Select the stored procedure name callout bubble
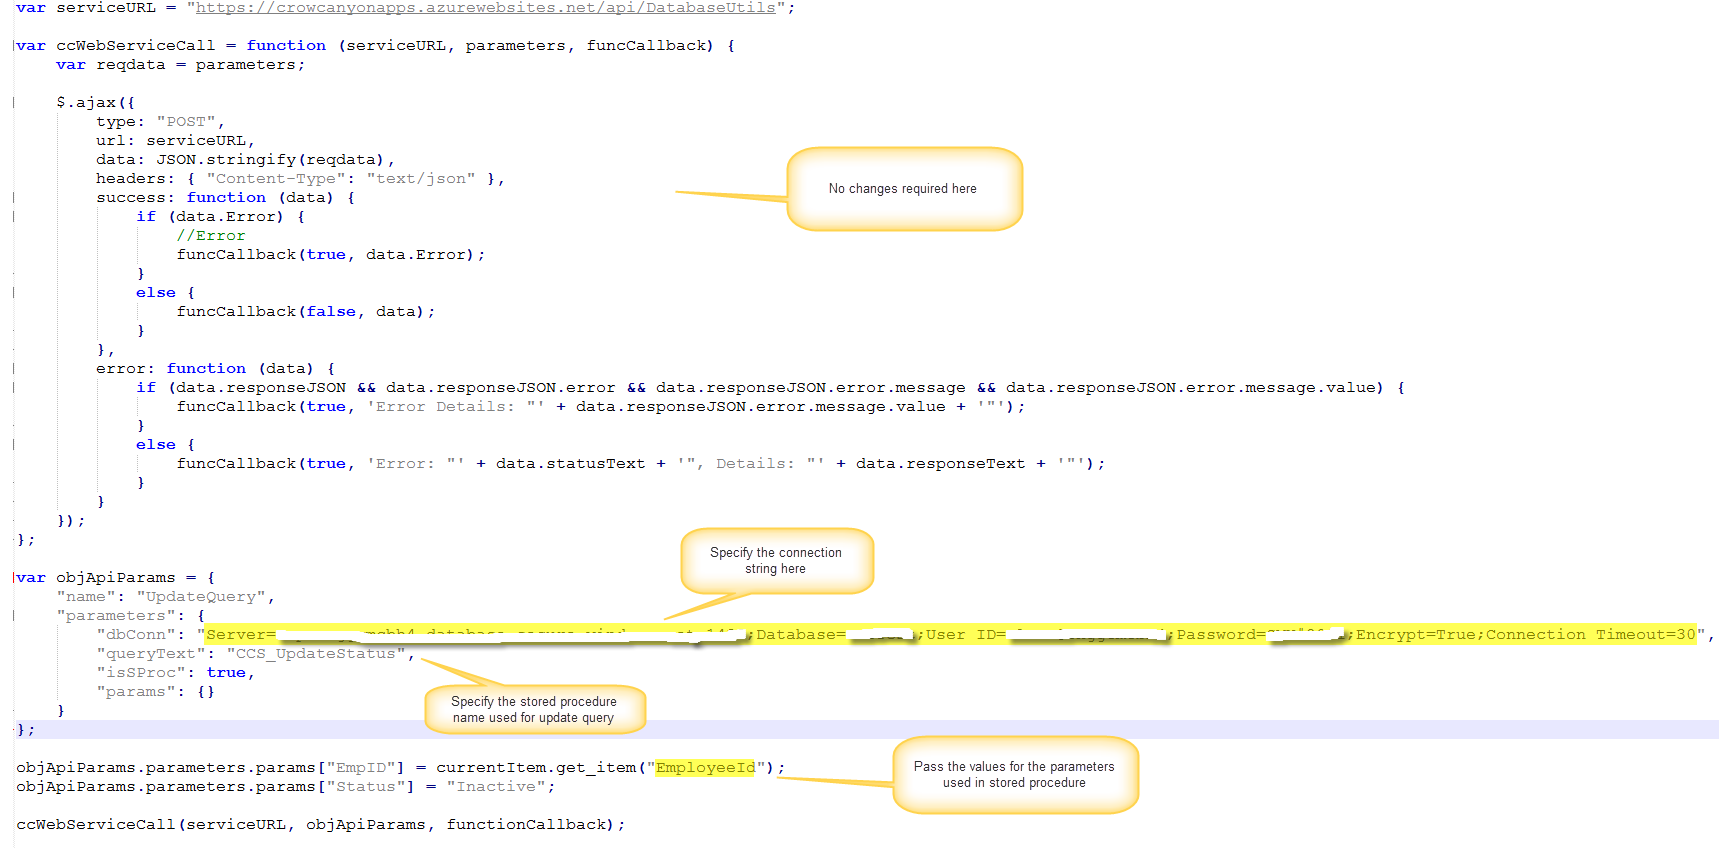 (x=534, y=710)
